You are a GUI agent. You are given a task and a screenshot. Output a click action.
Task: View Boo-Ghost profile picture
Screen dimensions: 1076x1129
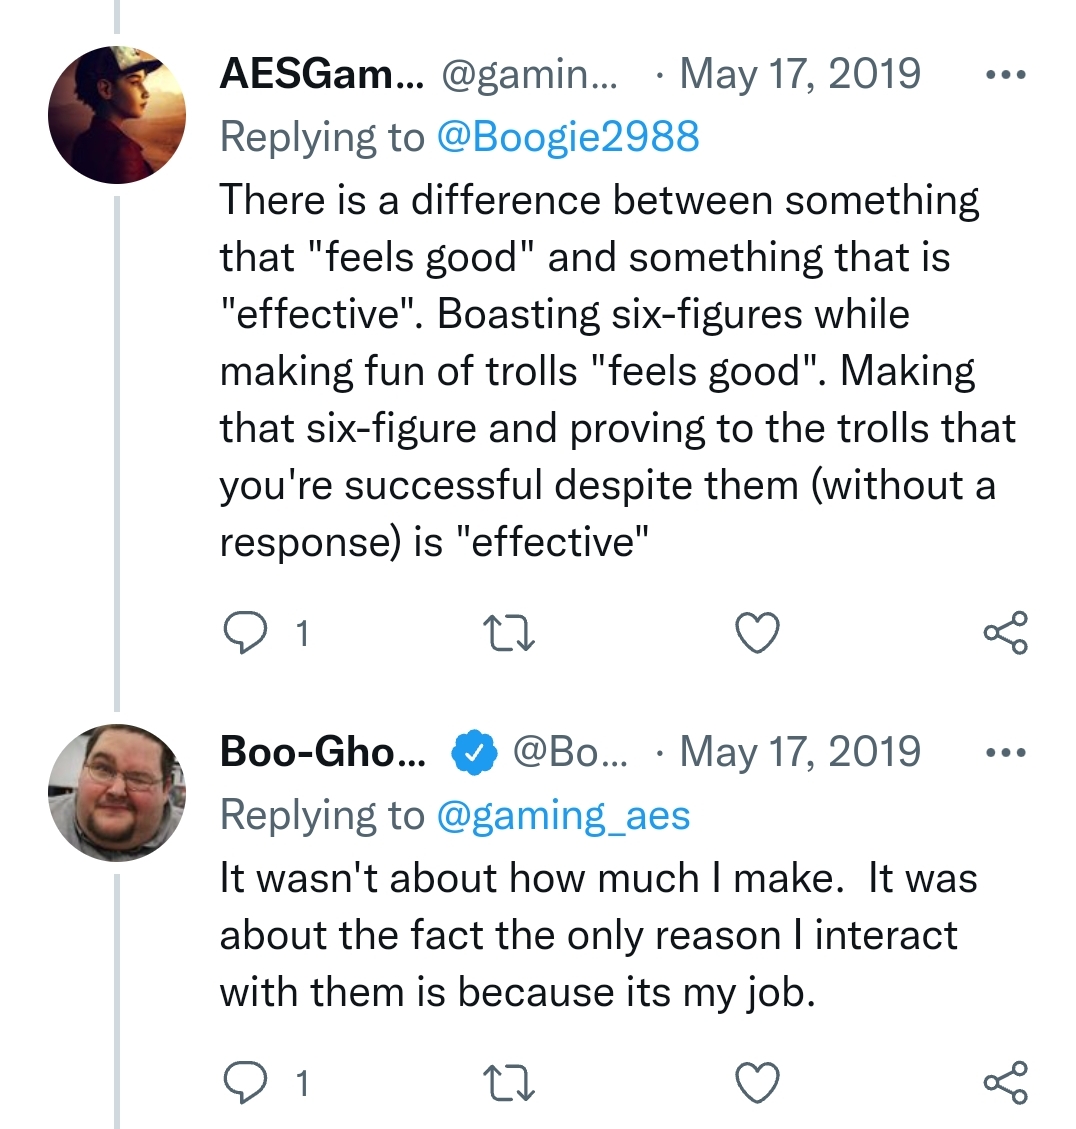117,792
